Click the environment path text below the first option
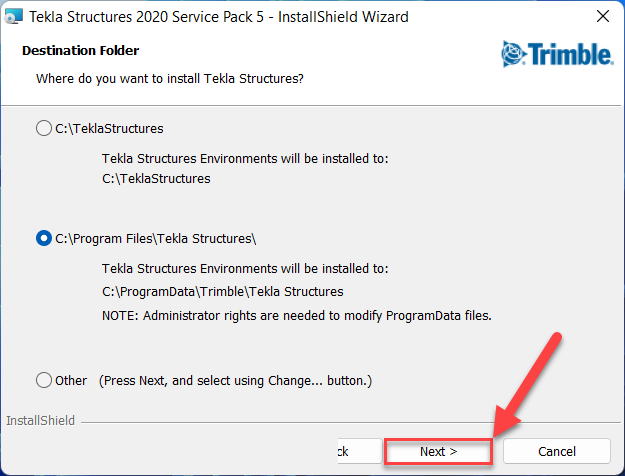Screen dimensions: 625x476 pos(156,179)
